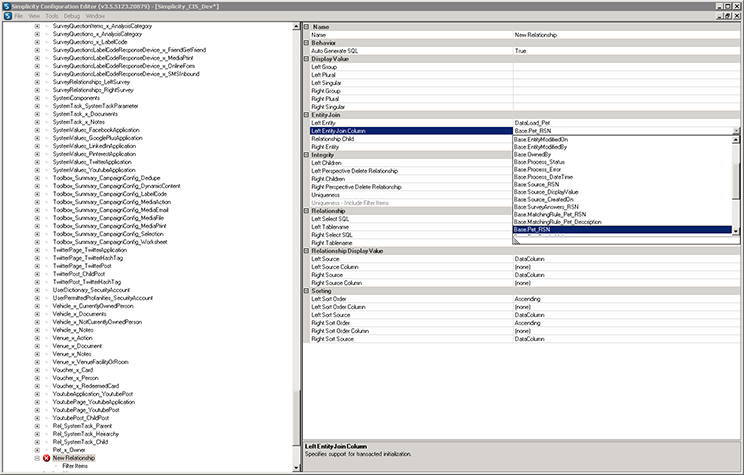This screenshot has height=475, width=744.
Task: Collapse the Relationship Display Value section
Action: (x=307, y=251)
